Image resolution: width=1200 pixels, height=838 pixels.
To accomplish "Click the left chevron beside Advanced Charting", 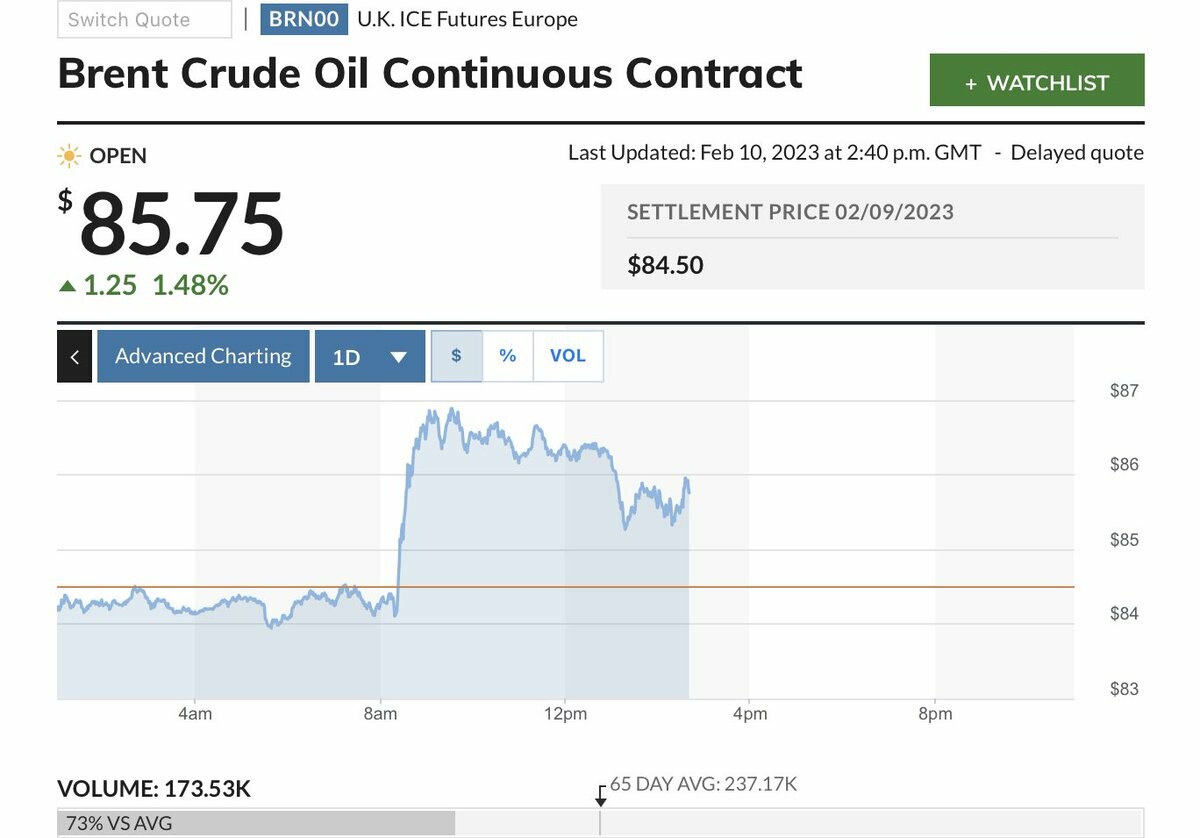I will pos(75,357).
